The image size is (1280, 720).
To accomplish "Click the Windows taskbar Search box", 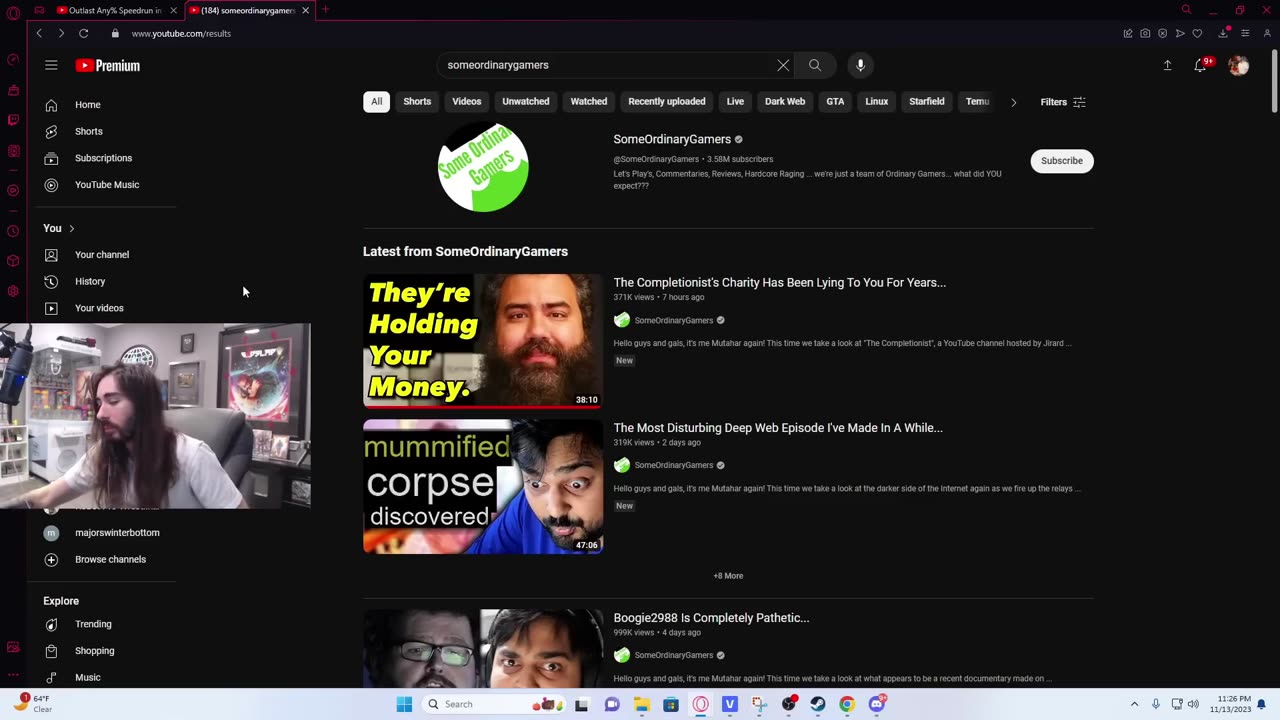I will 493,704.
